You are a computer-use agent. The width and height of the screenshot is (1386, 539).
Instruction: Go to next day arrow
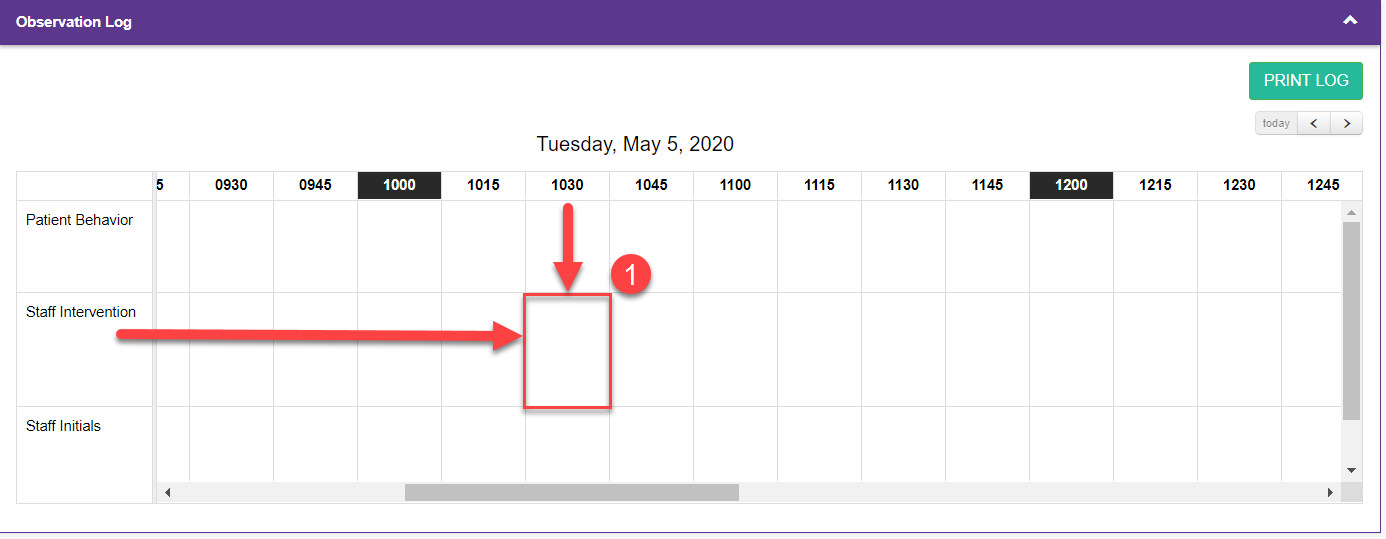(1346, 123)
